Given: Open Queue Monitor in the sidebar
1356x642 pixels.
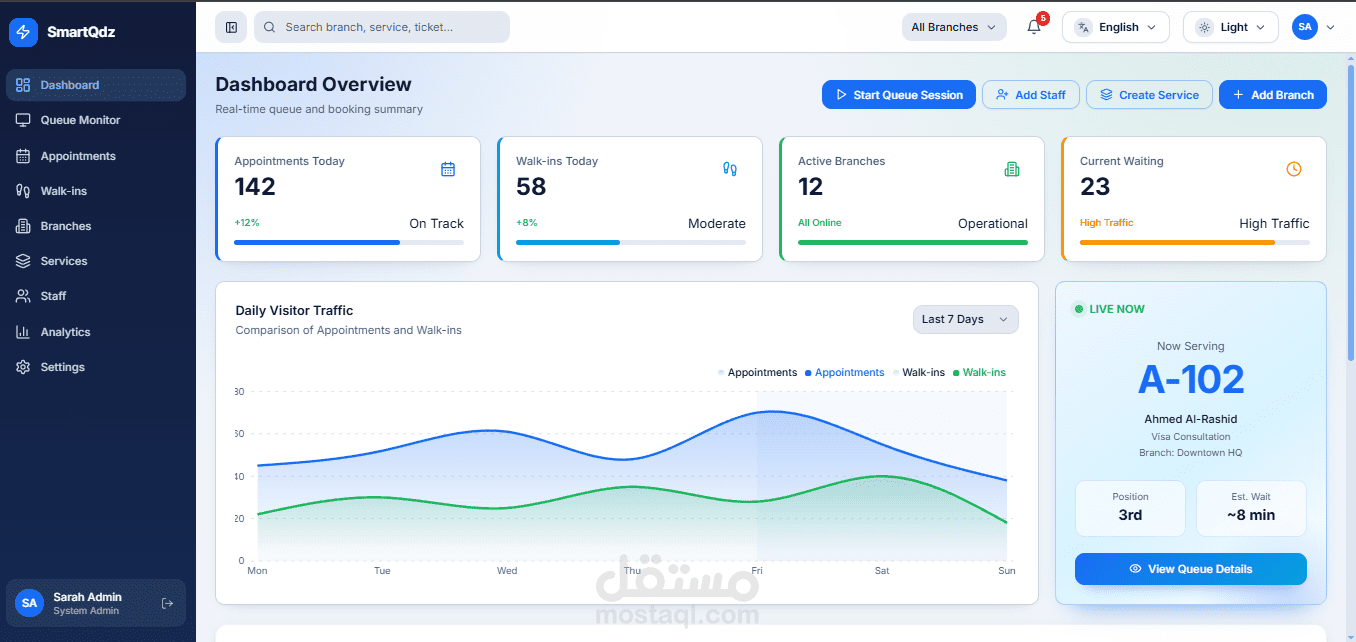Looking at the screenshot, I should tap(96, 120).
